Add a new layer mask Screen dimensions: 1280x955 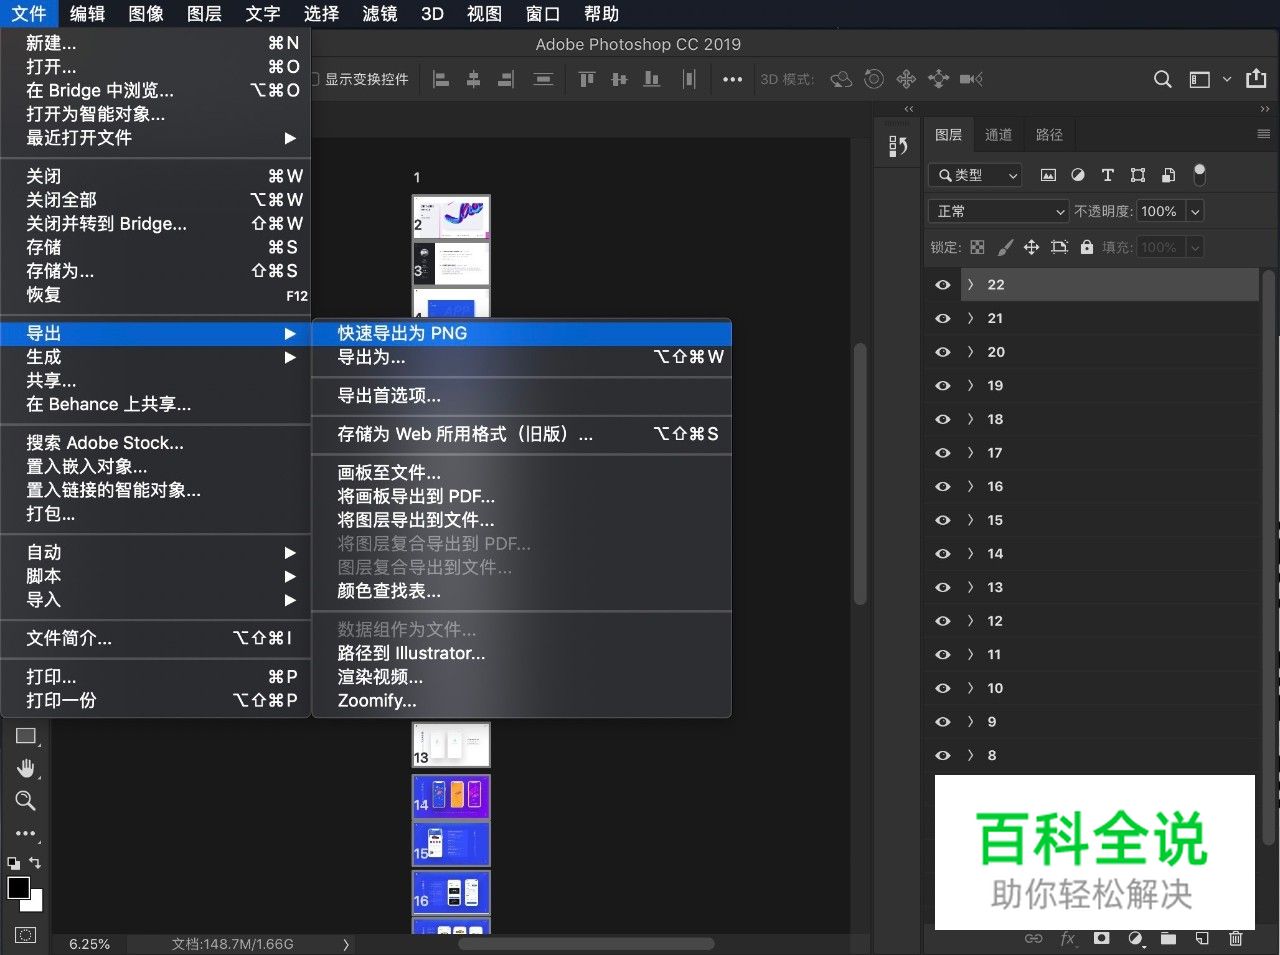coord(1101,938)
